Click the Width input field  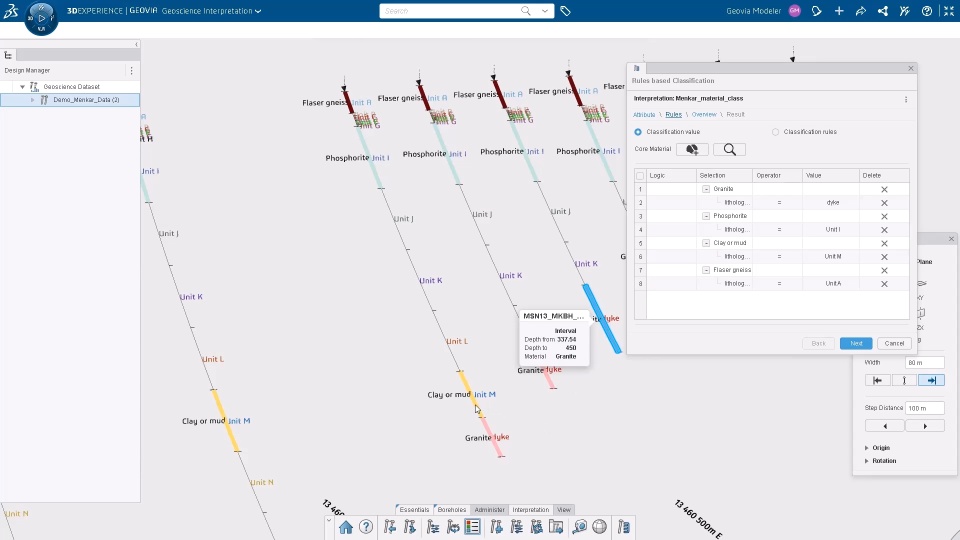coord(924,362)
